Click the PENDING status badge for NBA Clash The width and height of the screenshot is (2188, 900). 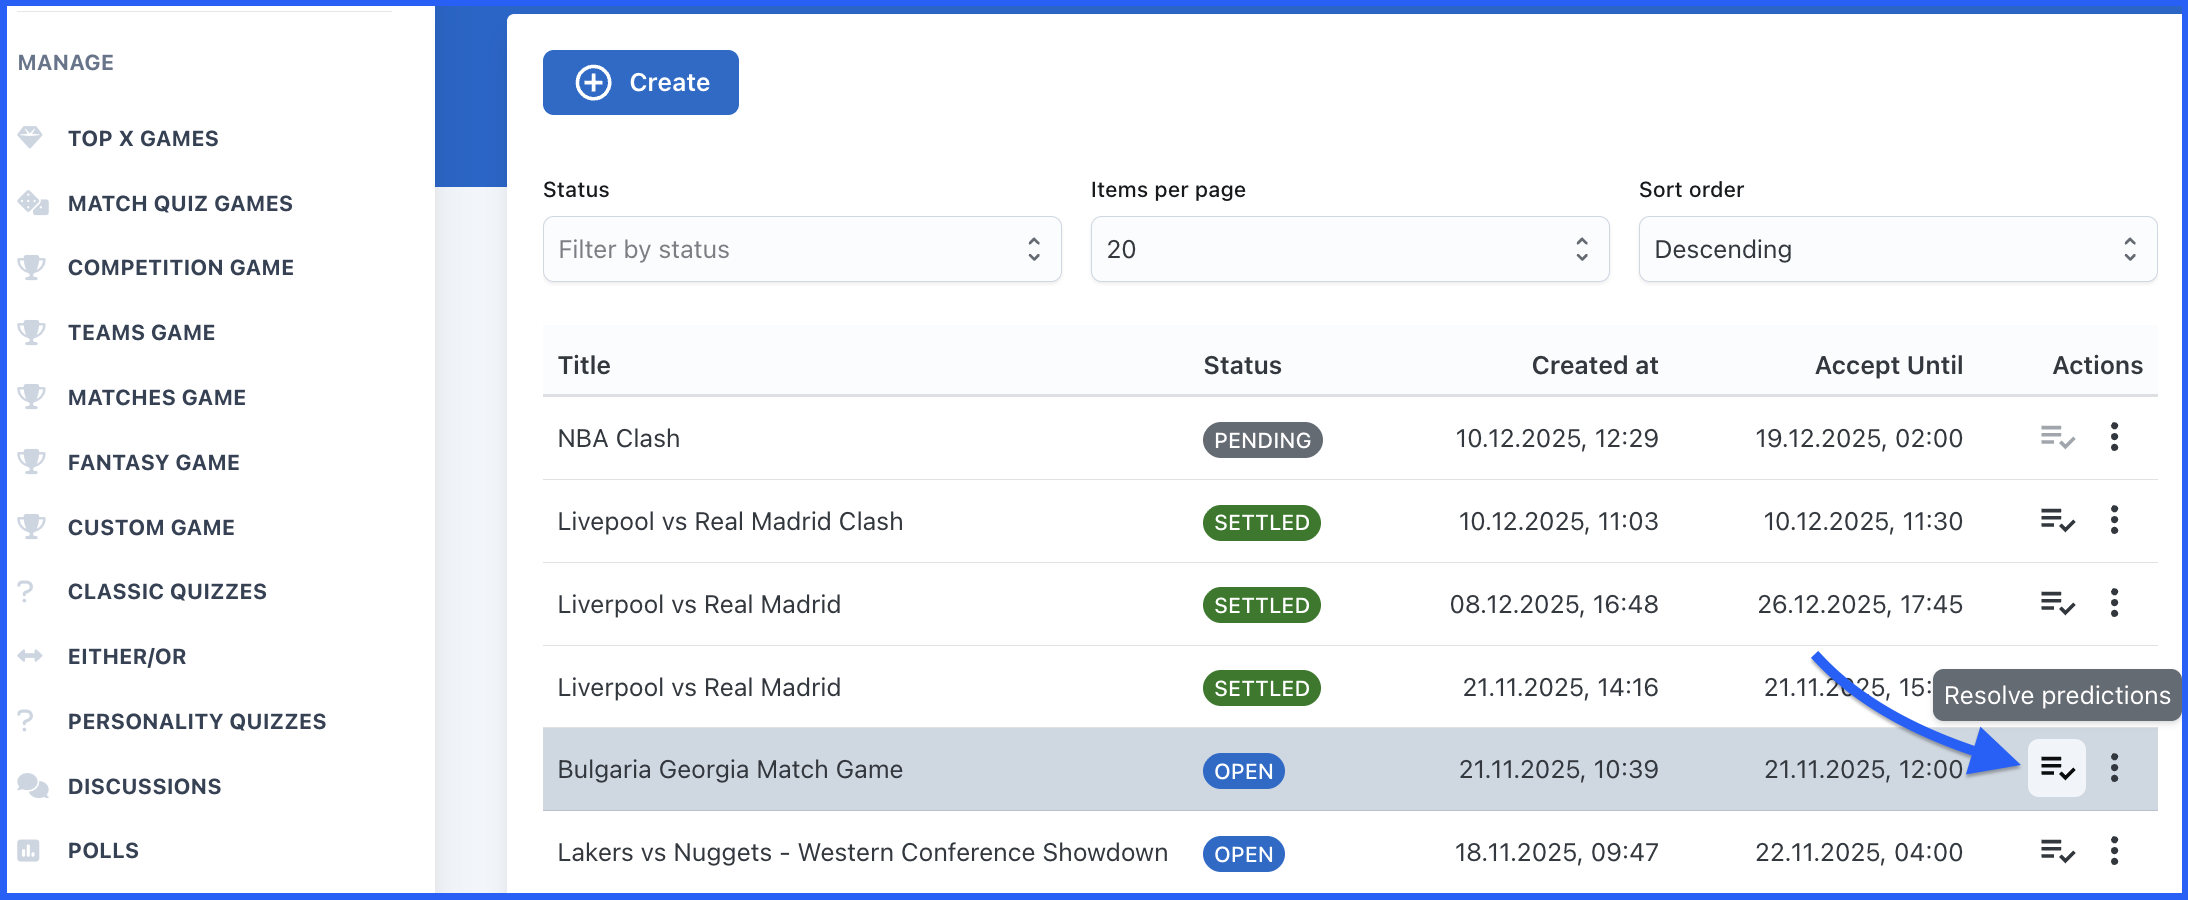[x=1262, y=440]
